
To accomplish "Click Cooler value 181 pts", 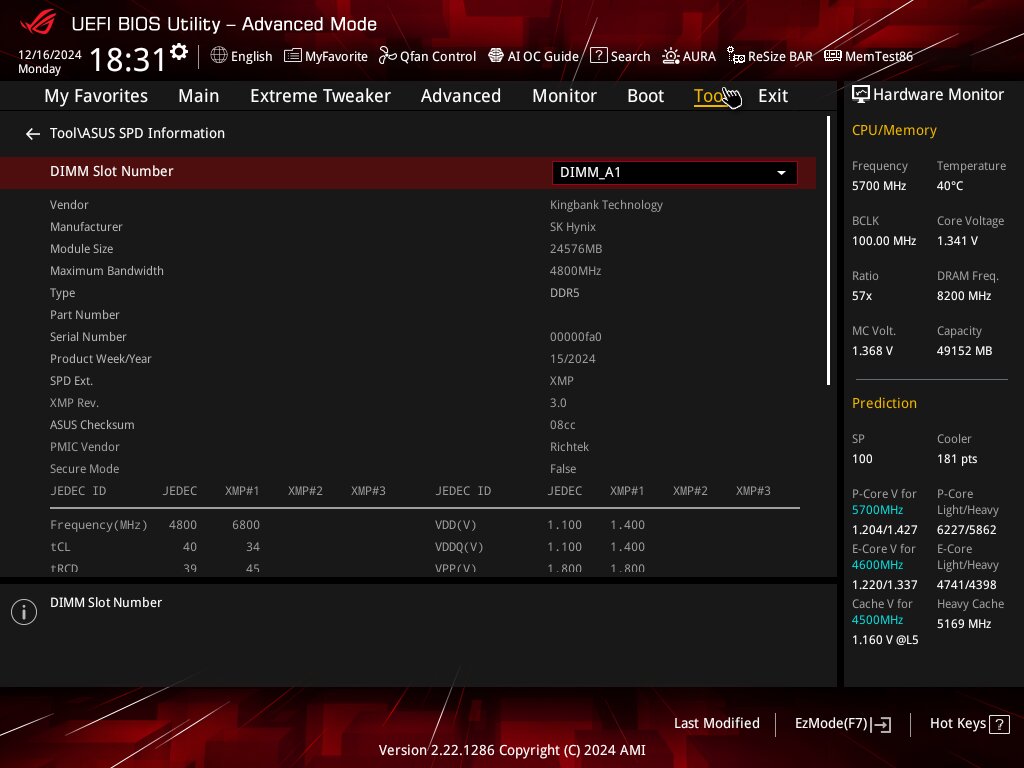I will (x=957, y=459).
